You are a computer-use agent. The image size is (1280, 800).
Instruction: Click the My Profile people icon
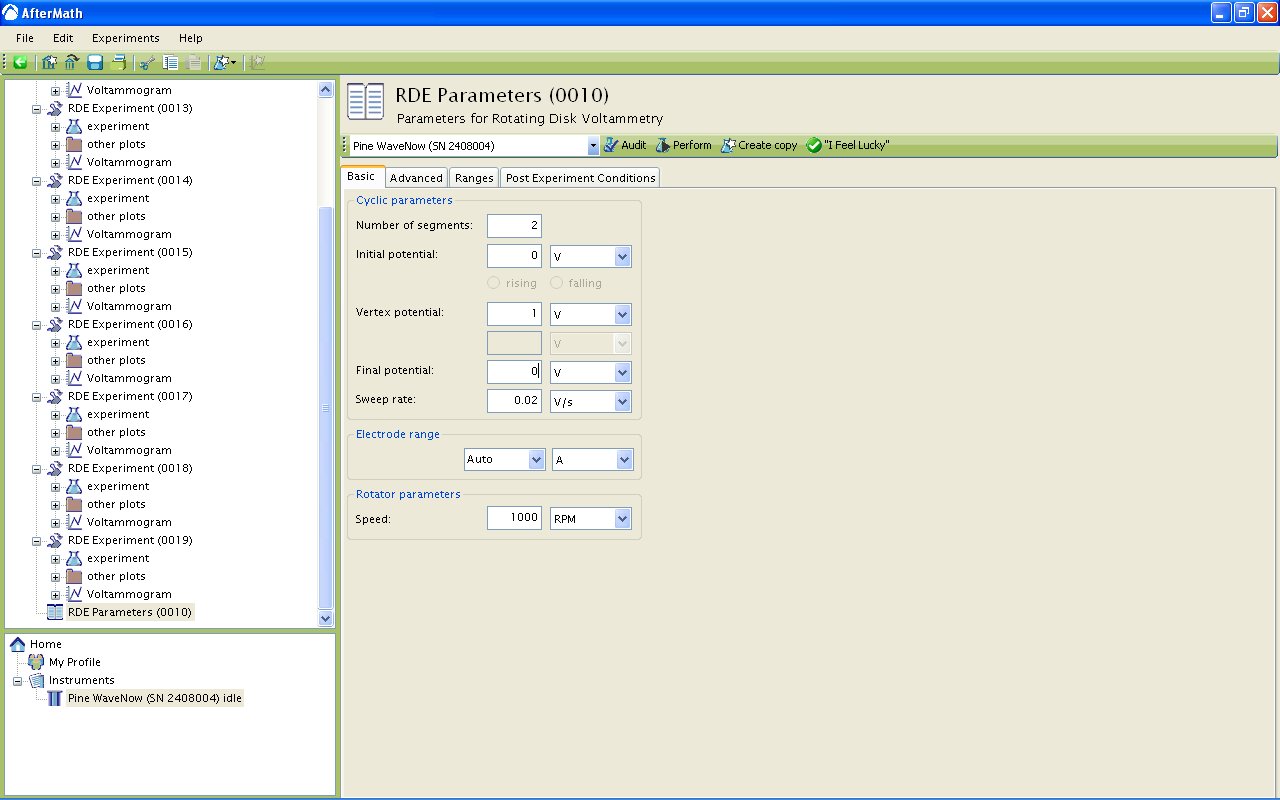coord(36,662)
